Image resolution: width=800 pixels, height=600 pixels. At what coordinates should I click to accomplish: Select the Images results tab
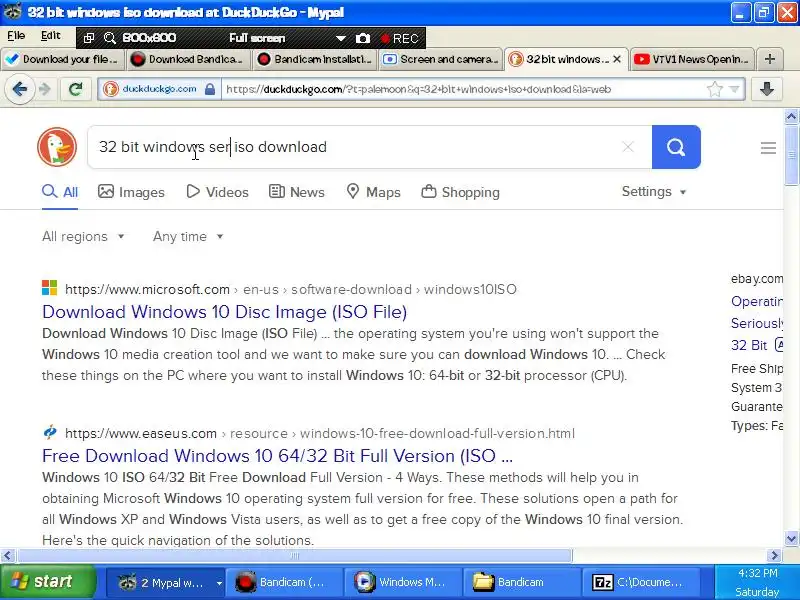tap(131, 192)
